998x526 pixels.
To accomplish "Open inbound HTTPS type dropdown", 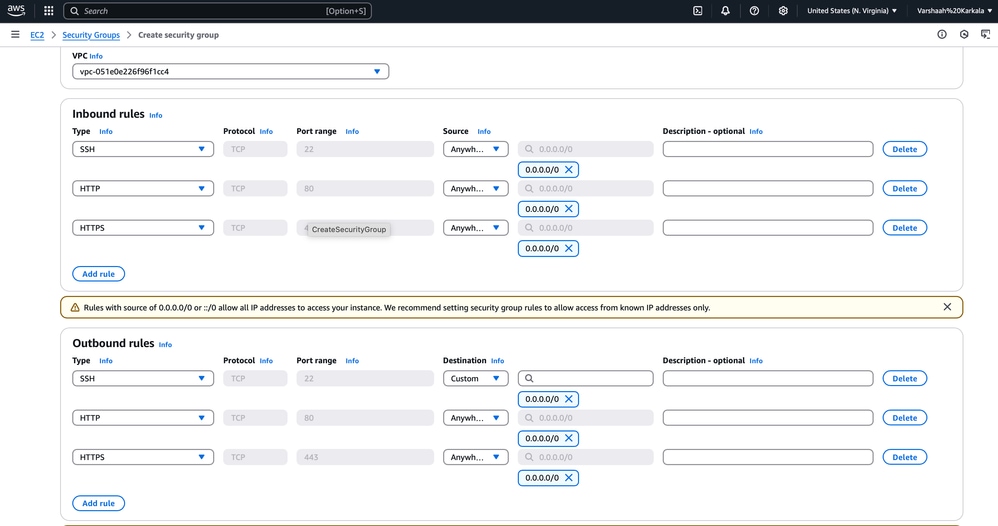I will pyautogui.click(x=143, y=228).
